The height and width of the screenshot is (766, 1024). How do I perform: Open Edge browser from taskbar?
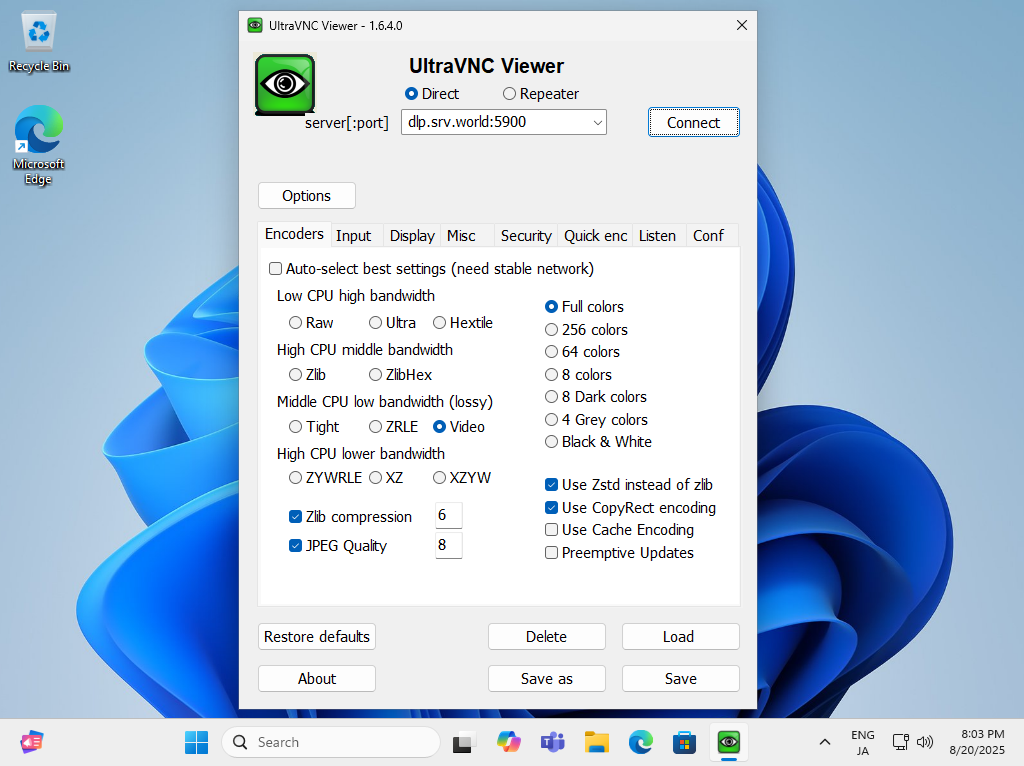tap(641, 742)
